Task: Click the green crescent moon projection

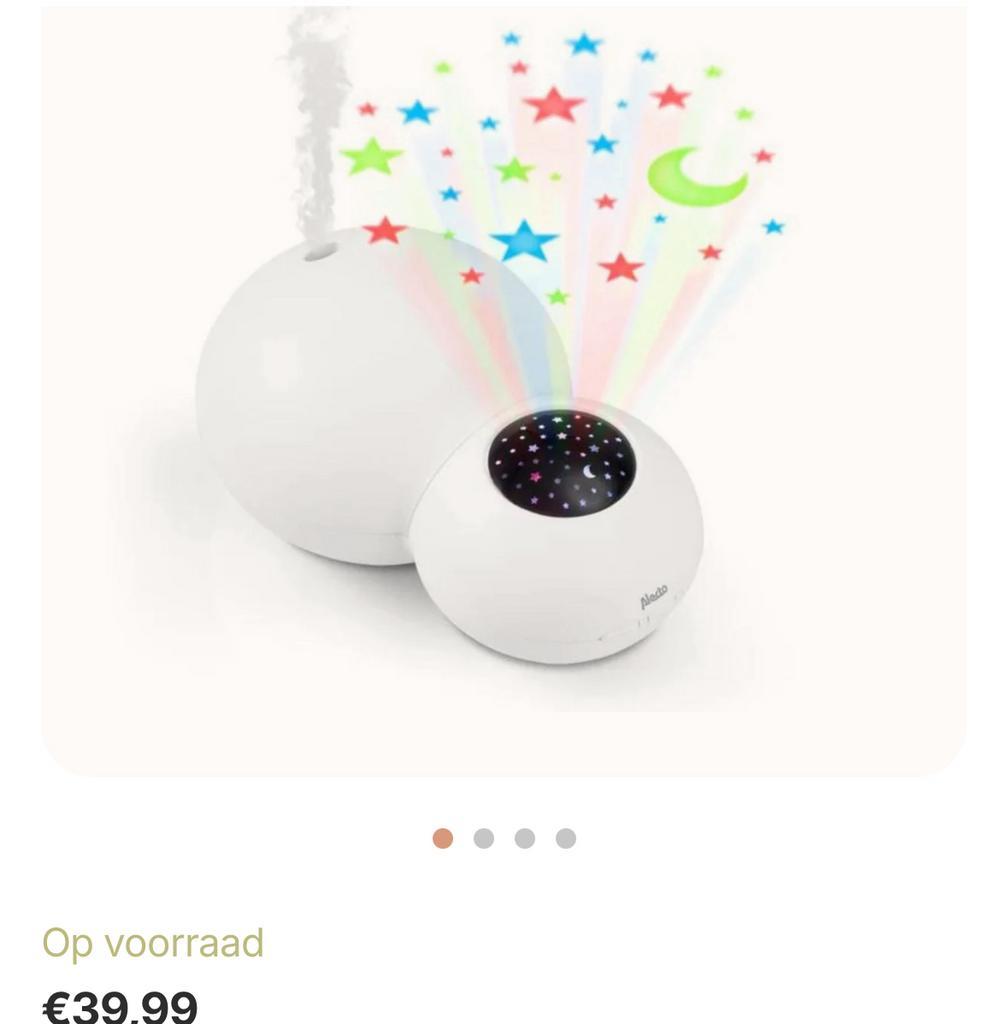Action: 697,177
